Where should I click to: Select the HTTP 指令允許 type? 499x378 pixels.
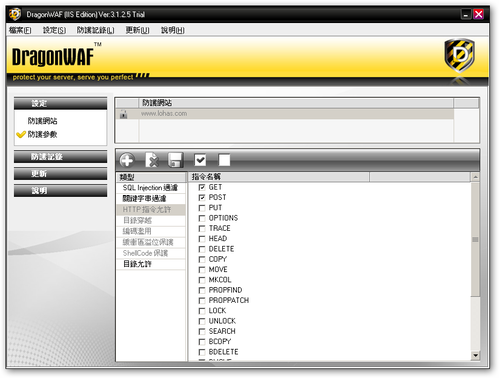[151, 210]
